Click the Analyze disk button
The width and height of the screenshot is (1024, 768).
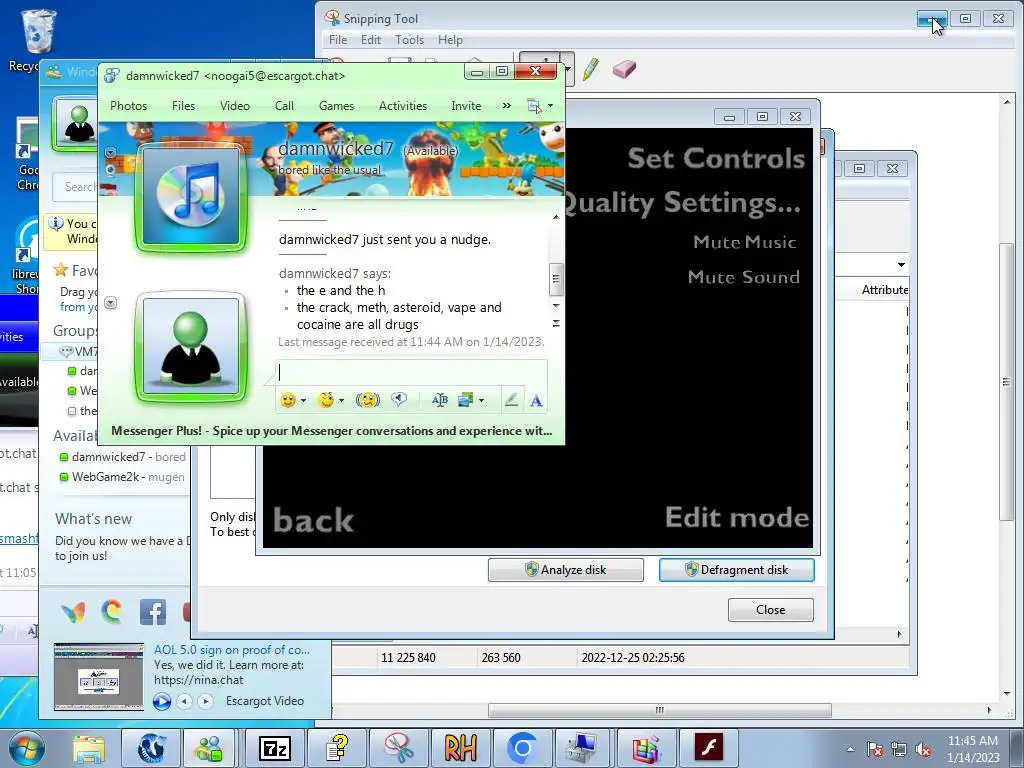566,569
